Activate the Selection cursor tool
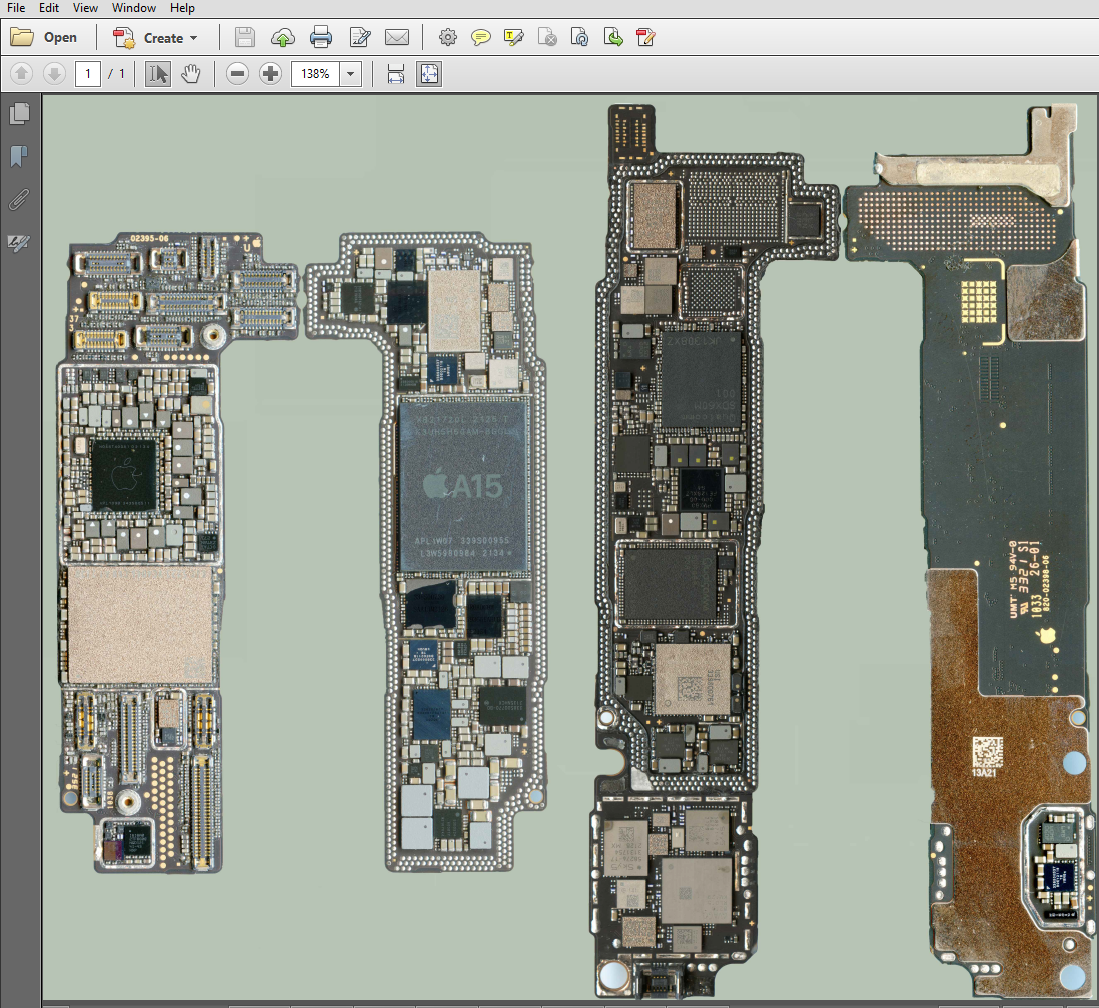This screenshot has height=1008, width=1099. (x=157, y=73)
